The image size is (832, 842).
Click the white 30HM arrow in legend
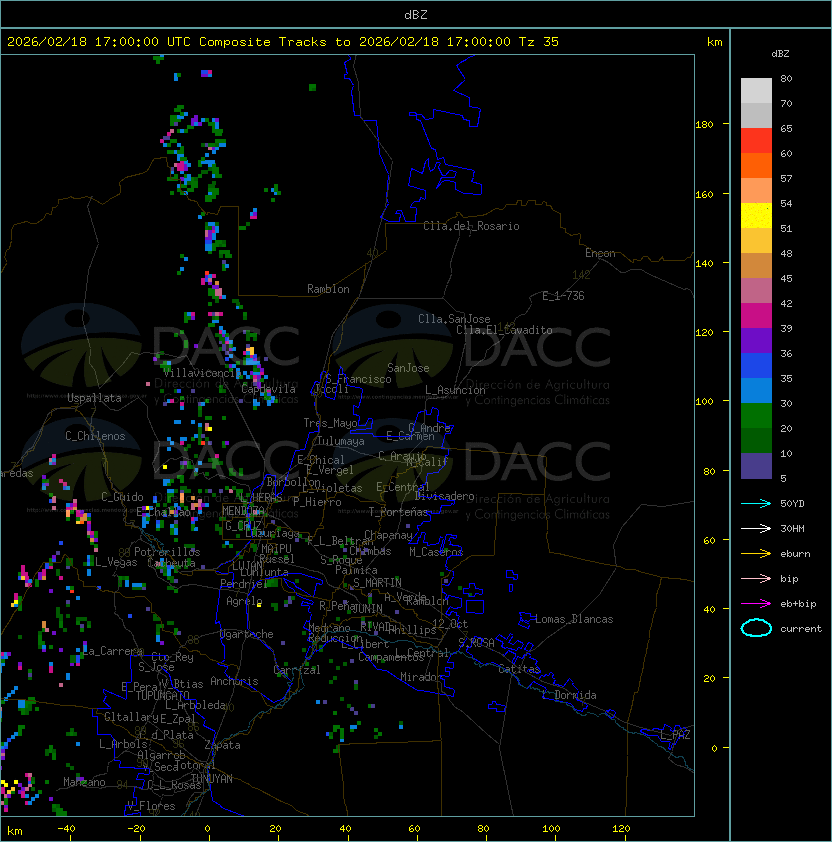pyautogui.click(x=756, y=528)
